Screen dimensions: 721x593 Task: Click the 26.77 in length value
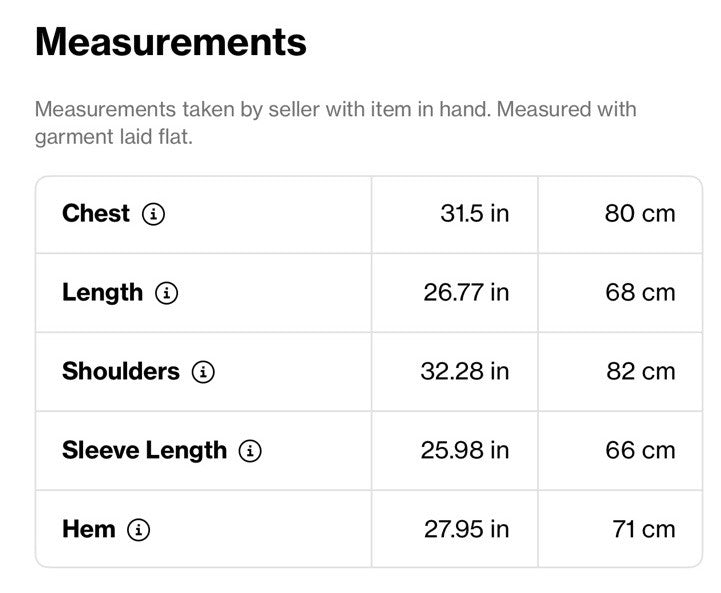click(x=466, y=293)
